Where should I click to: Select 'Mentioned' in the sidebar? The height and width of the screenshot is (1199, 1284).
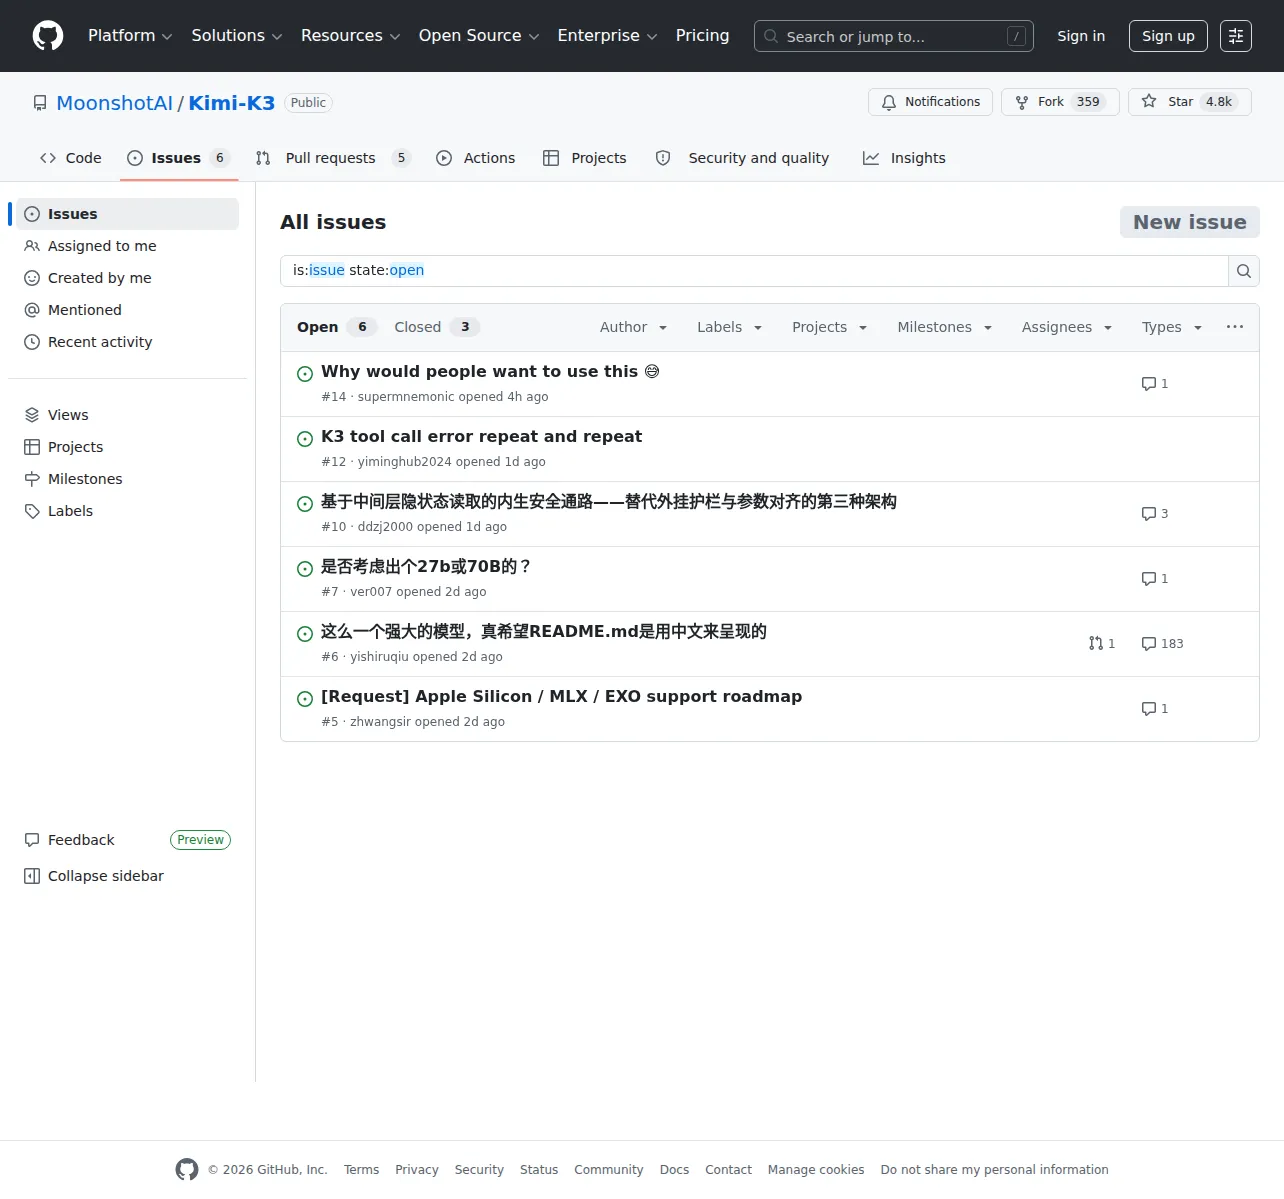[127, 310]
